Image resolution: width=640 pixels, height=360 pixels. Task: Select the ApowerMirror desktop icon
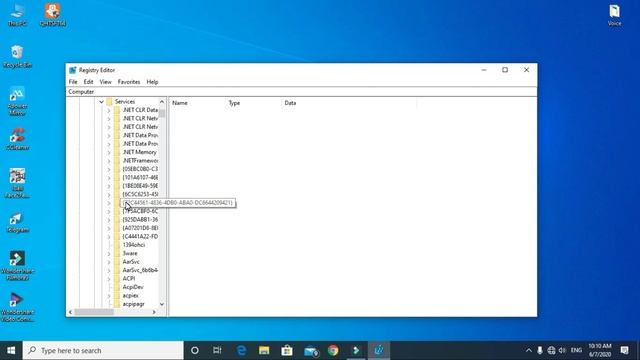[x=17, y=101]
